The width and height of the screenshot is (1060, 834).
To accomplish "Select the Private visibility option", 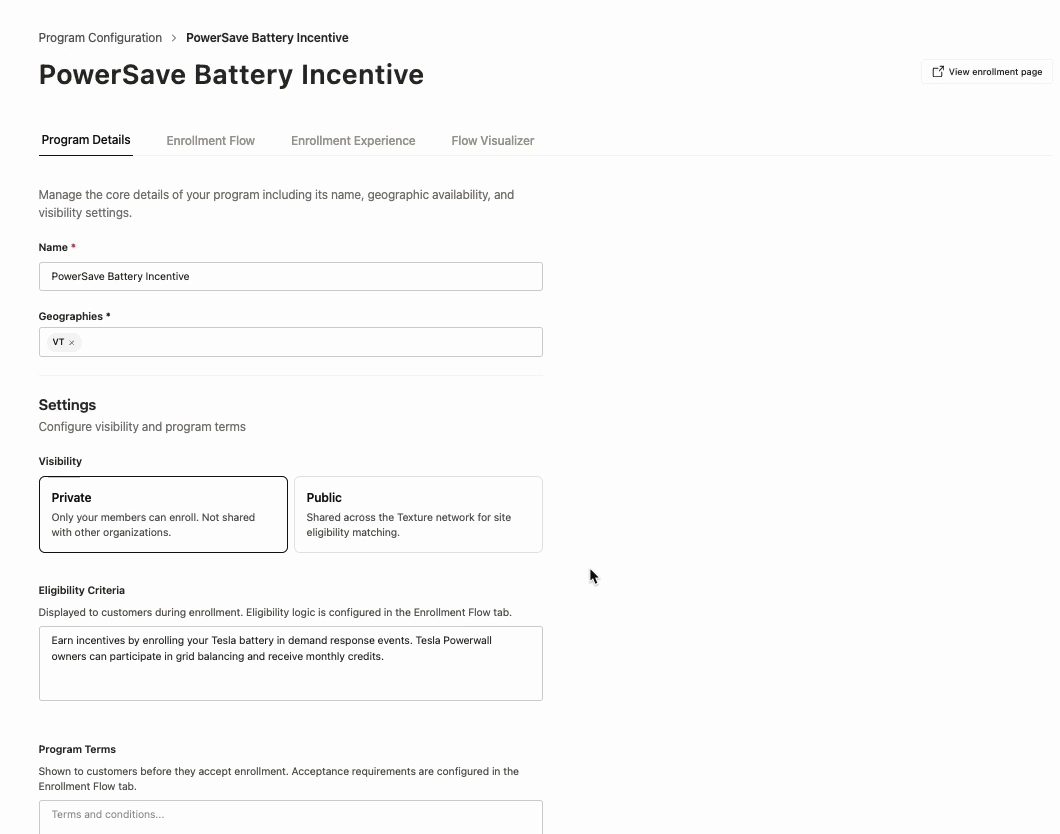I will (x=163, y=514).
